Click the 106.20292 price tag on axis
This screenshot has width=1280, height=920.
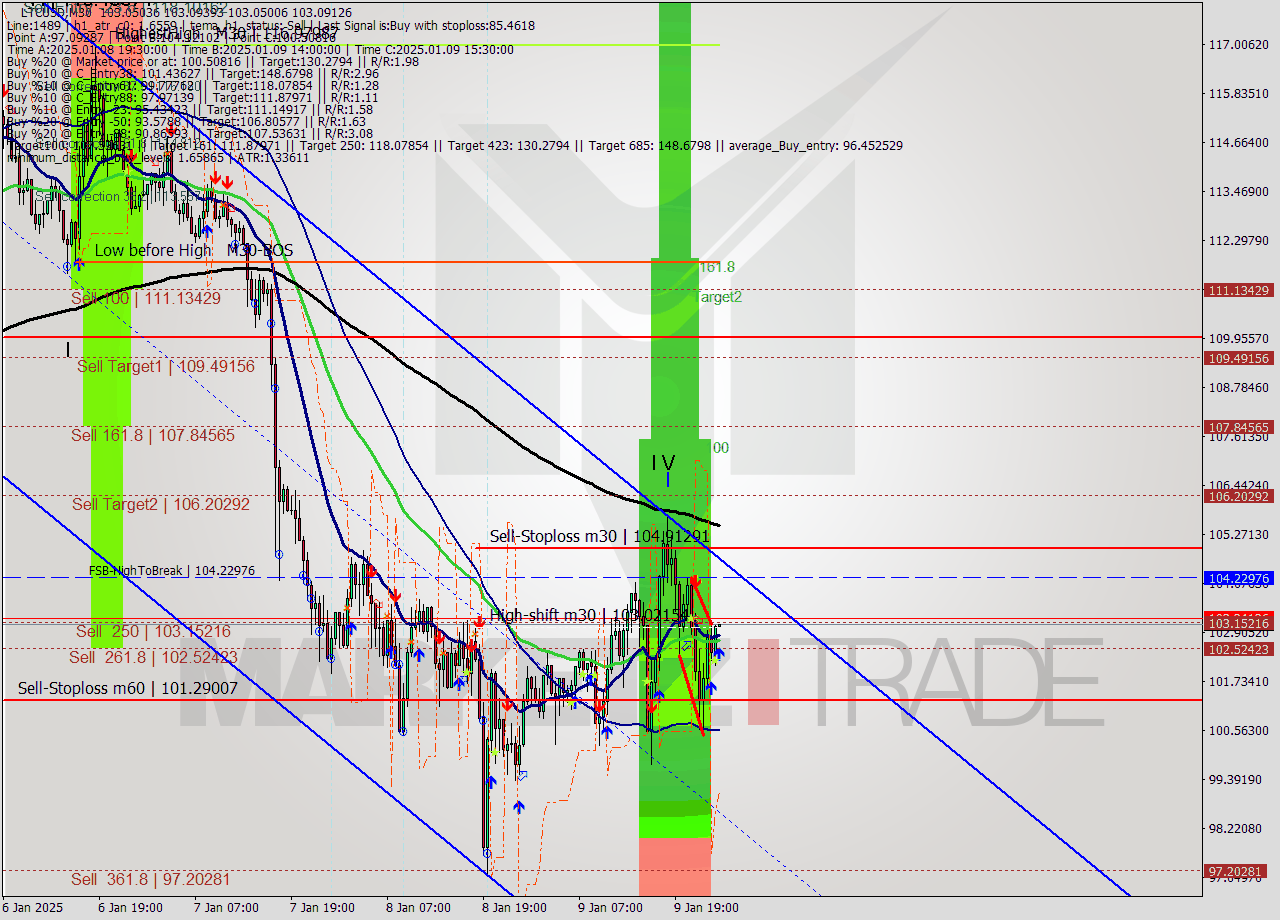point(1239,496)
